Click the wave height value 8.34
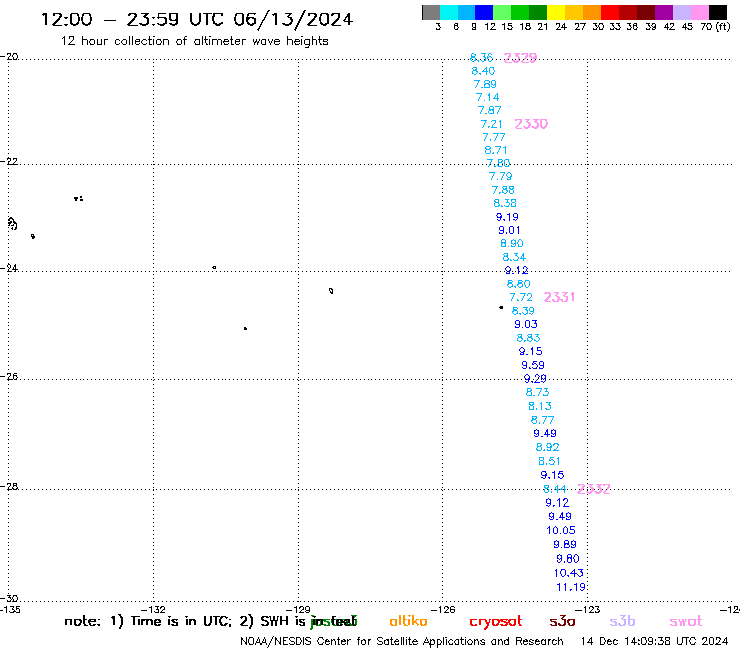Viewport: 740px width, 650px height. click(514, 257)
